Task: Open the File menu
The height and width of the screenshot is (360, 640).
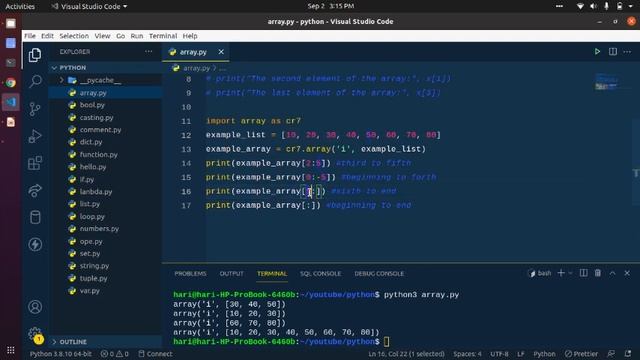Action: click(30, 36)
